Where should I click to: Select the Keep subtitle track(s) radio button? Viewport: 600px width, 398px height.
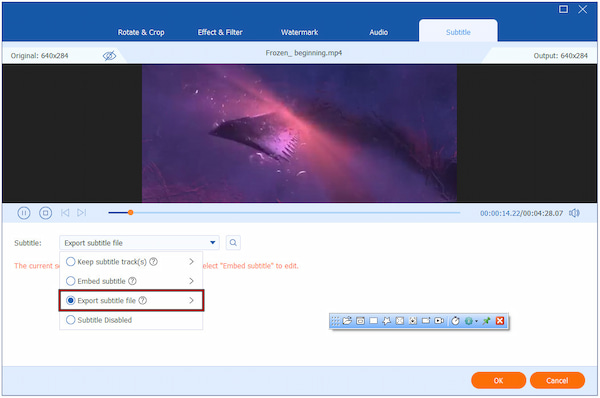tap(70, 262)
